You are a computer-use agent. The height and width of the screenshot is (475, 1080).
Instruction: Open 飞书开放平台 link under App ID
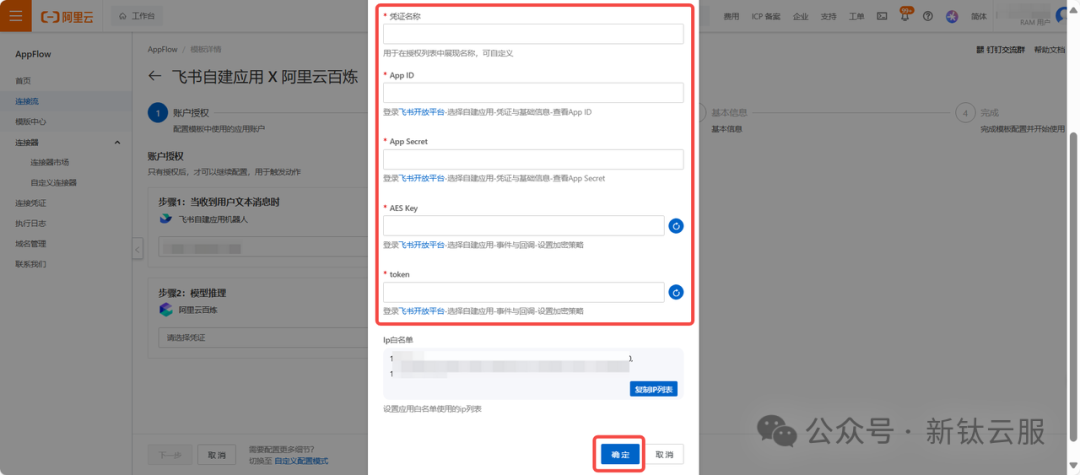422,112
